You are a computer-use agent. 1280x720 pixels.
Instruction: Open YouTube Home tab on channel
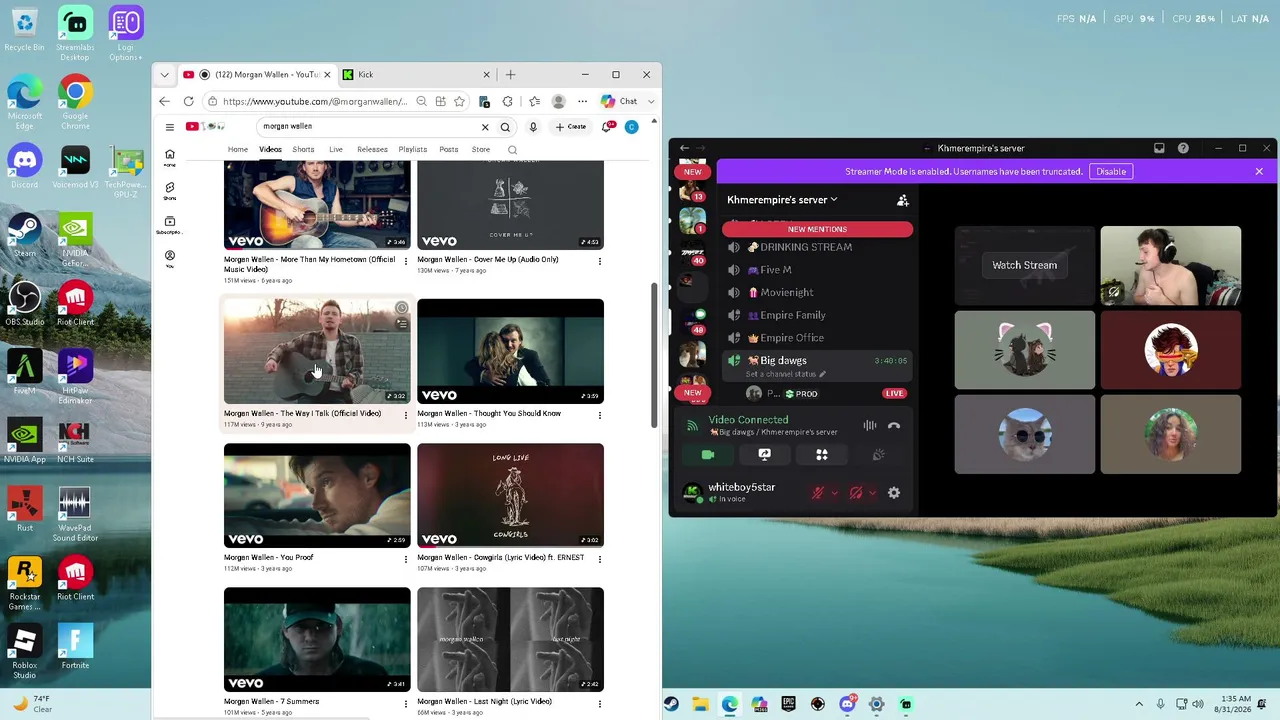click(x=237, y=150)
